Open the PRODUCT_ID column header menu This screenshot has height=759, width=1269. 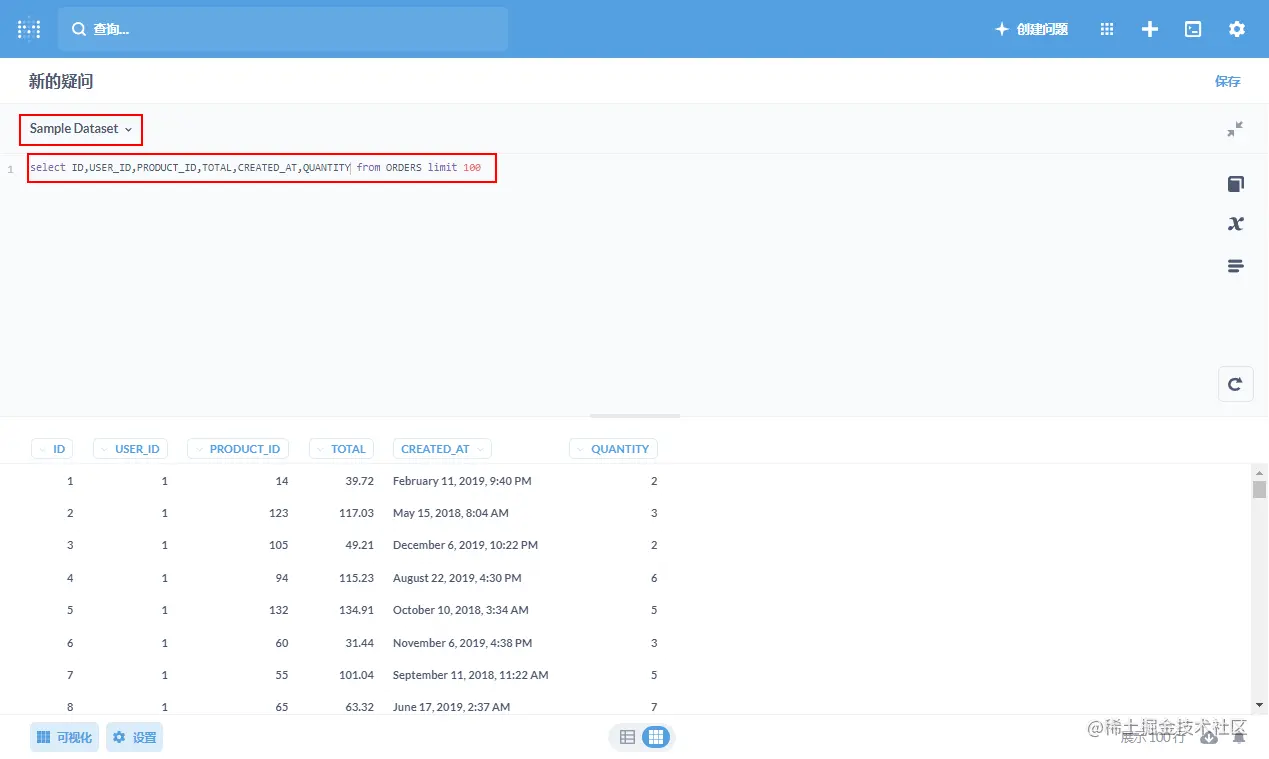[238, 449]
